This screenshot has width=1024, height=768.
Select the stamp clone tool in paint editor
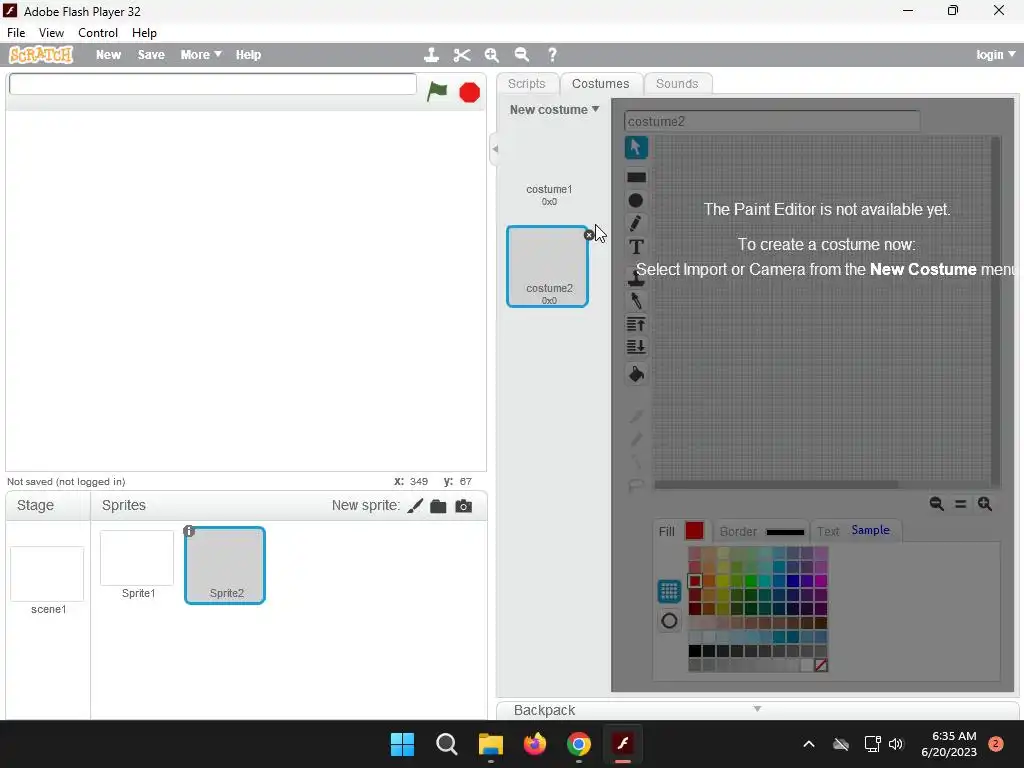(636, 277)
